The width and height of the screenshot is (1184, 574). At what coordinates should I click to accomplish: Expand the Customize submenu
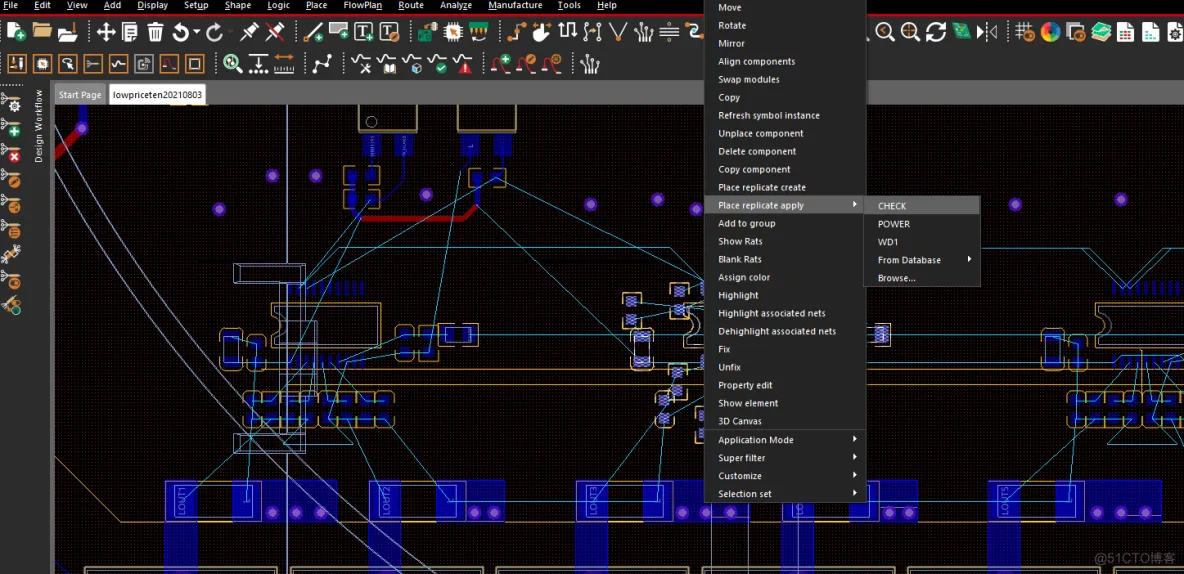(x=785, y=476)
